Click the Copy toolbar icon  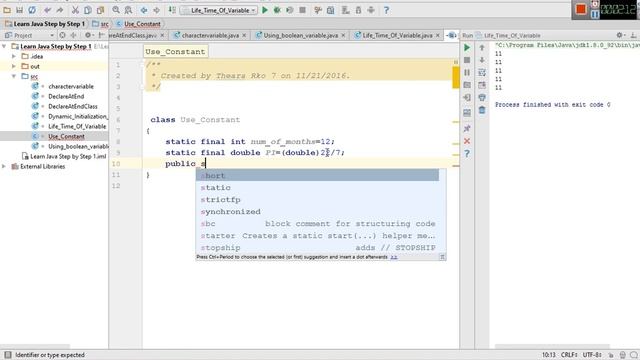(x=87, y=10)
